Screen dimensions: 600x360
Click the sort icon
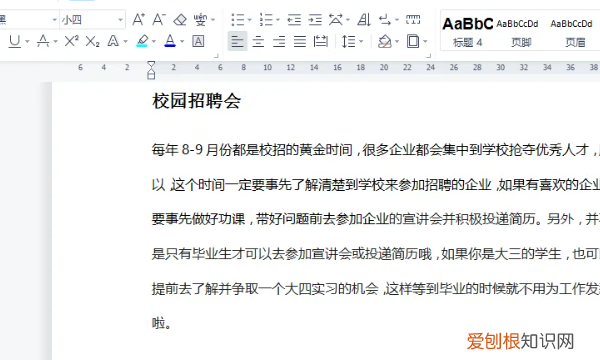tap(364, 20)
